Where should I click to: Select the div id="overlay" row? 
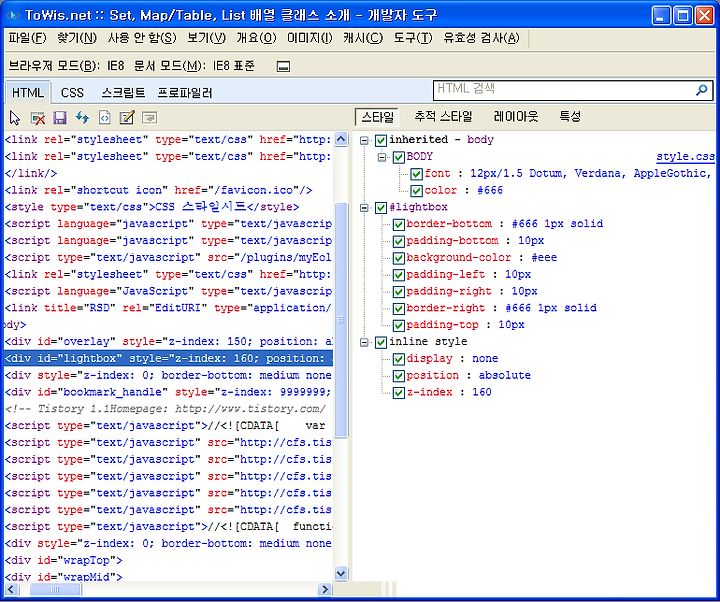(169, 342)
